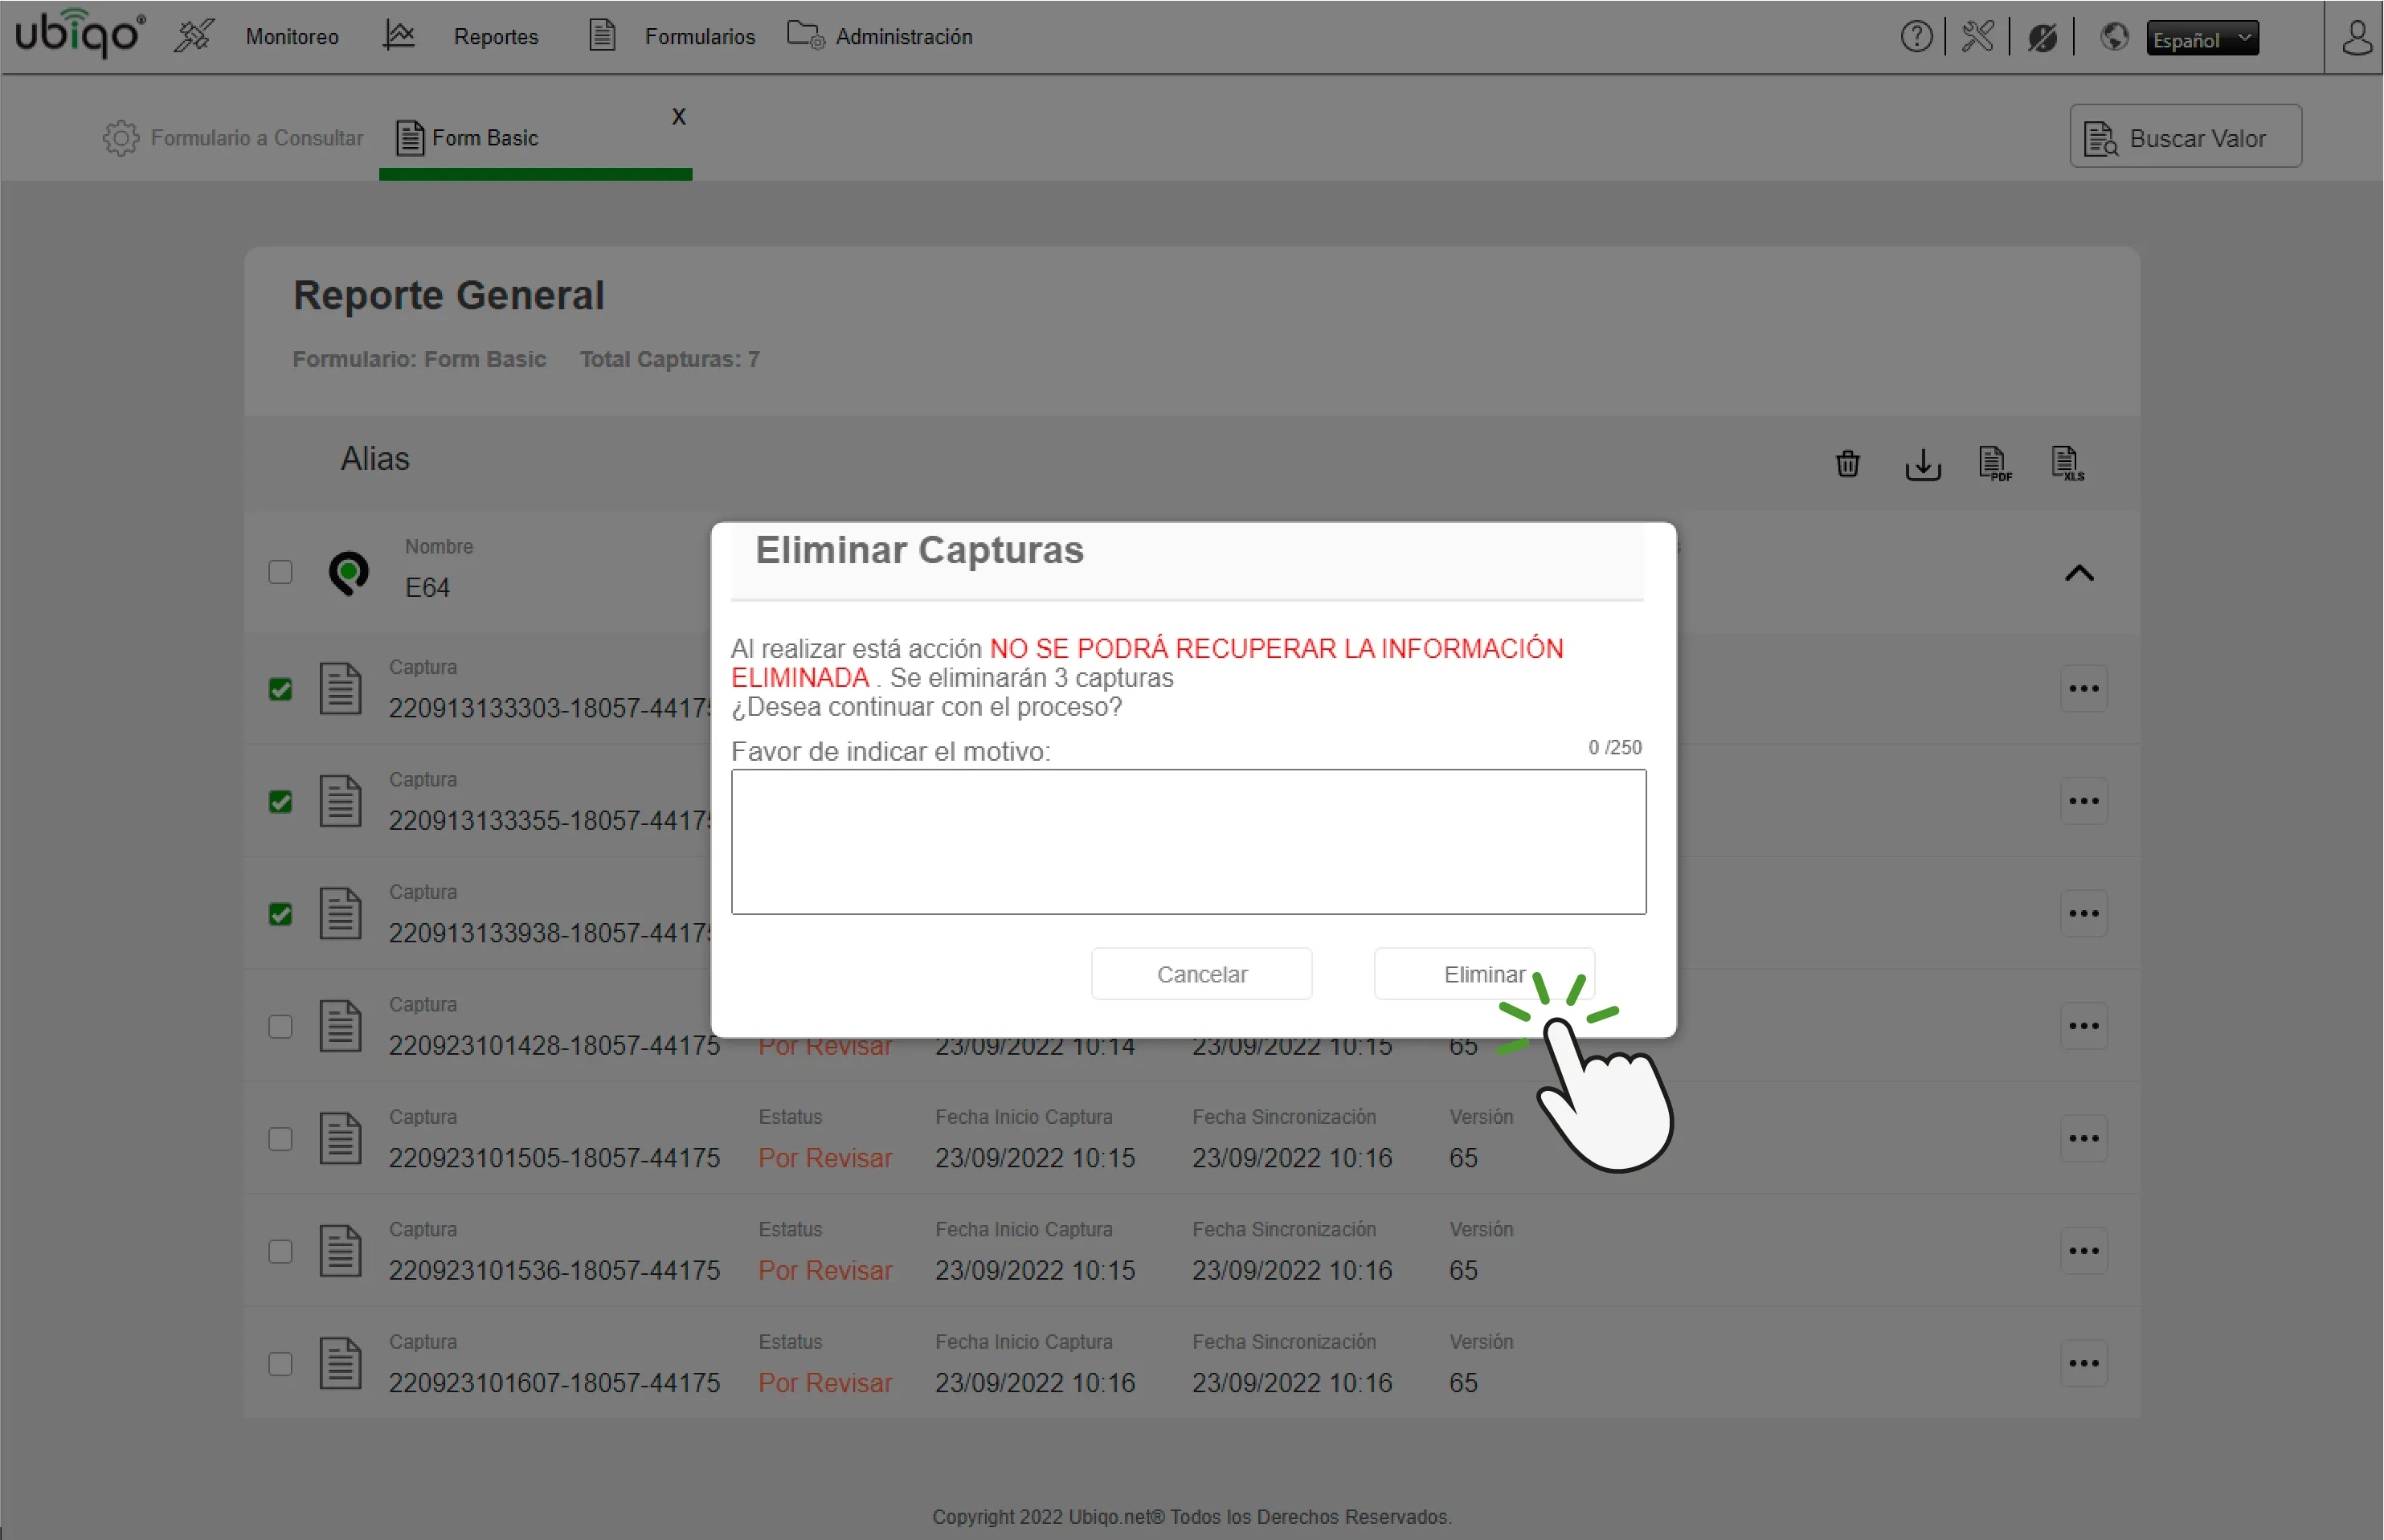Screen dimensions: 2384x1540
Task: Check capture 220923101536 checkbox
Action: (x=280, y=1252)
